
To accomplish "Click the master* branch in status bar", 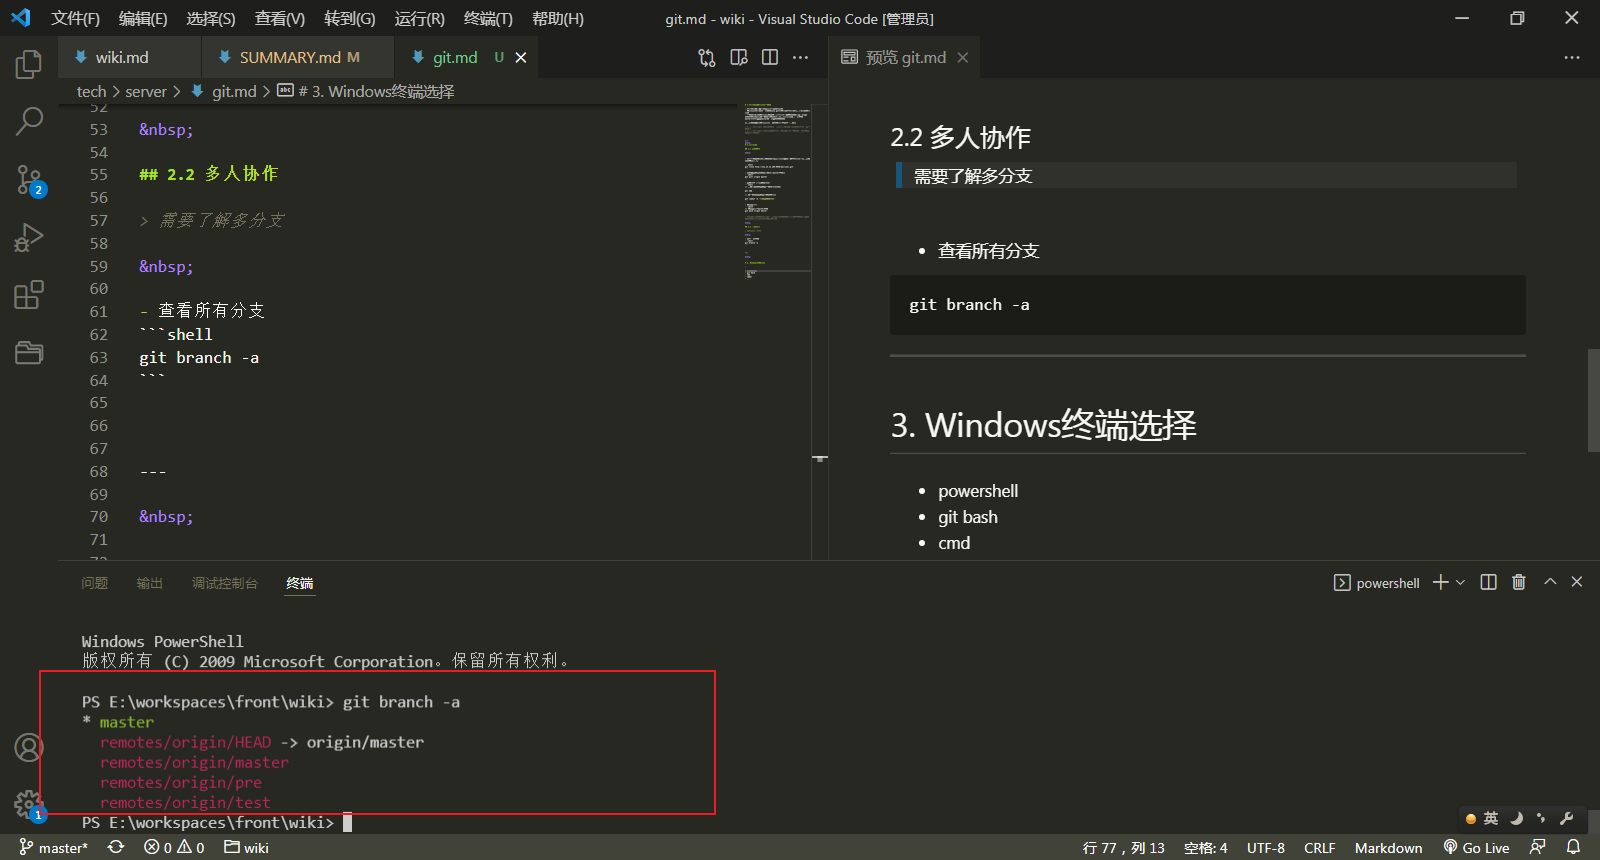I will click(x=54, y=848).
